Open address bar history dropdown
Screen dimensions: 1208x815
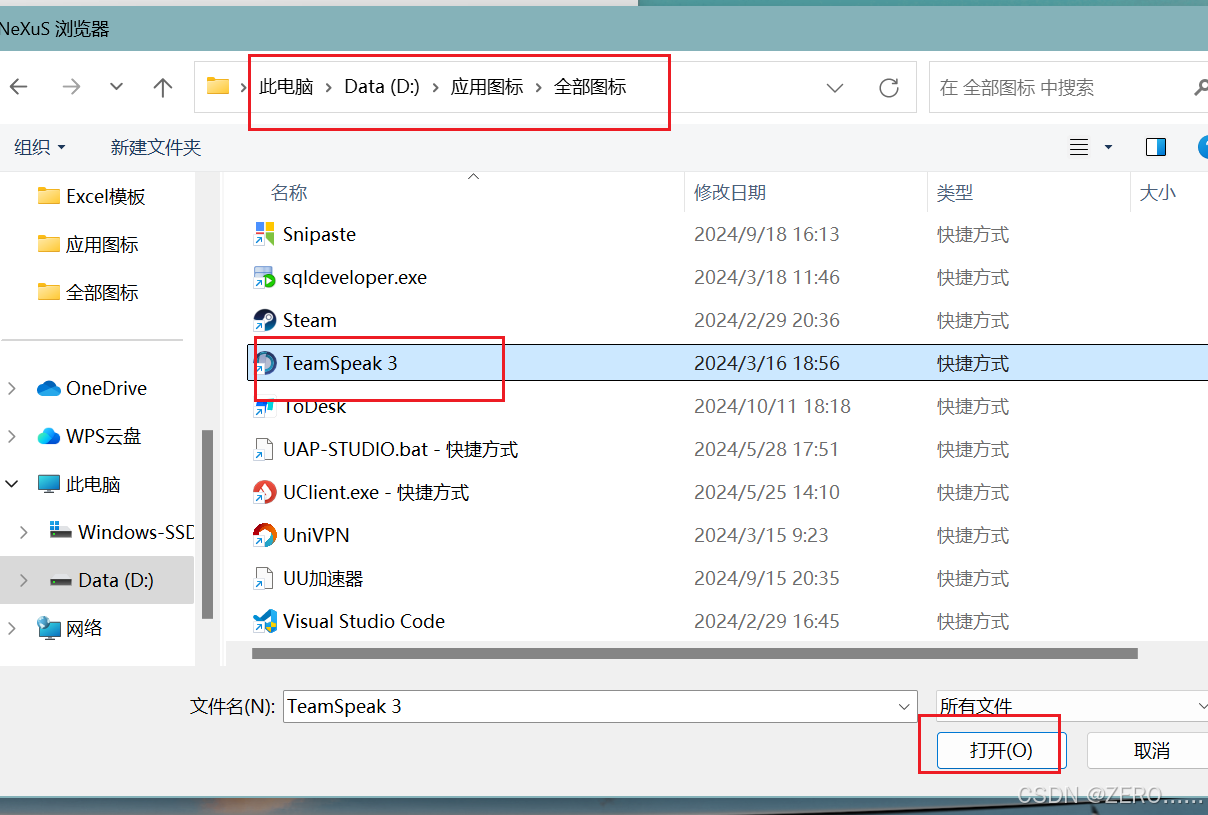(835, 88)
